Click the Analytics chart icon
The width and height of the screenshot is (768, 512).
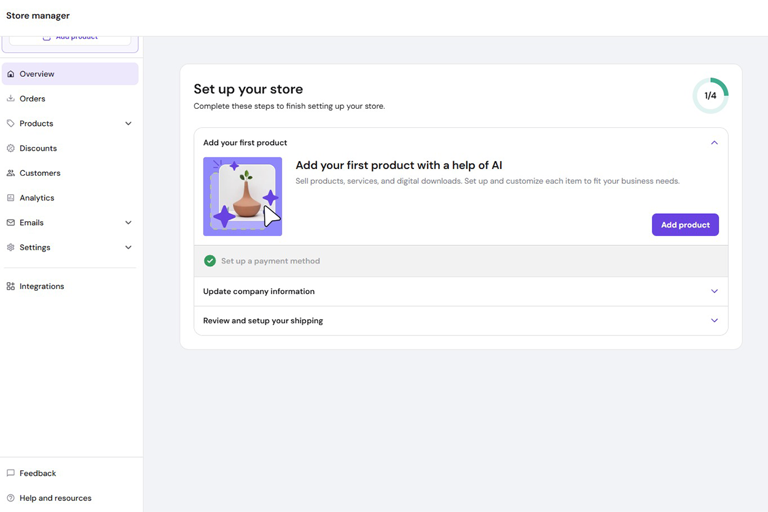point(11,198)
